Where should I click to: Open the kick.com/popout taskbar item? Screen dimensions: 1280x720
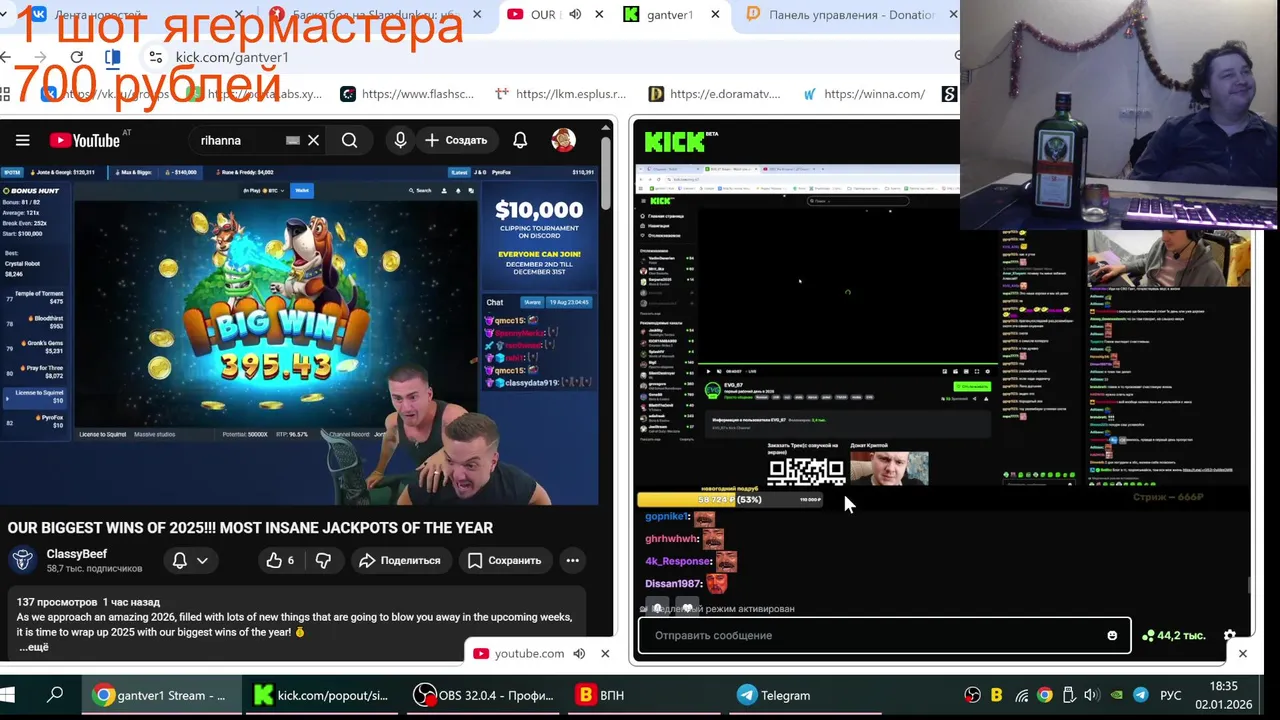(x=322, y=695)
